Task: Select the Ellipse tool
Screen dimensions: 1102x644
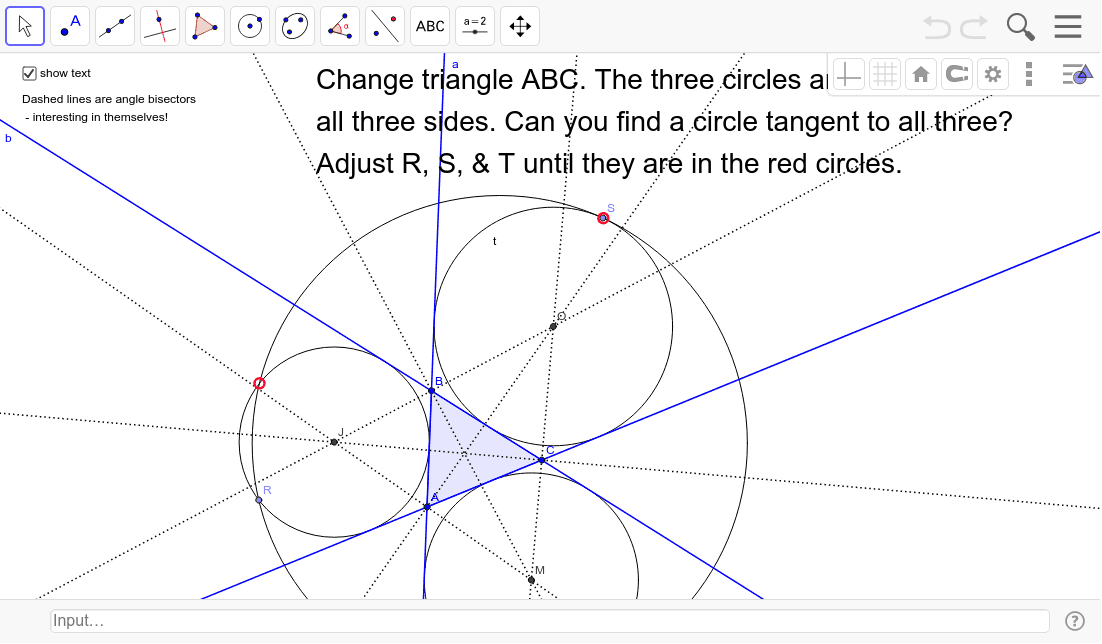Action: coord(295,27)
